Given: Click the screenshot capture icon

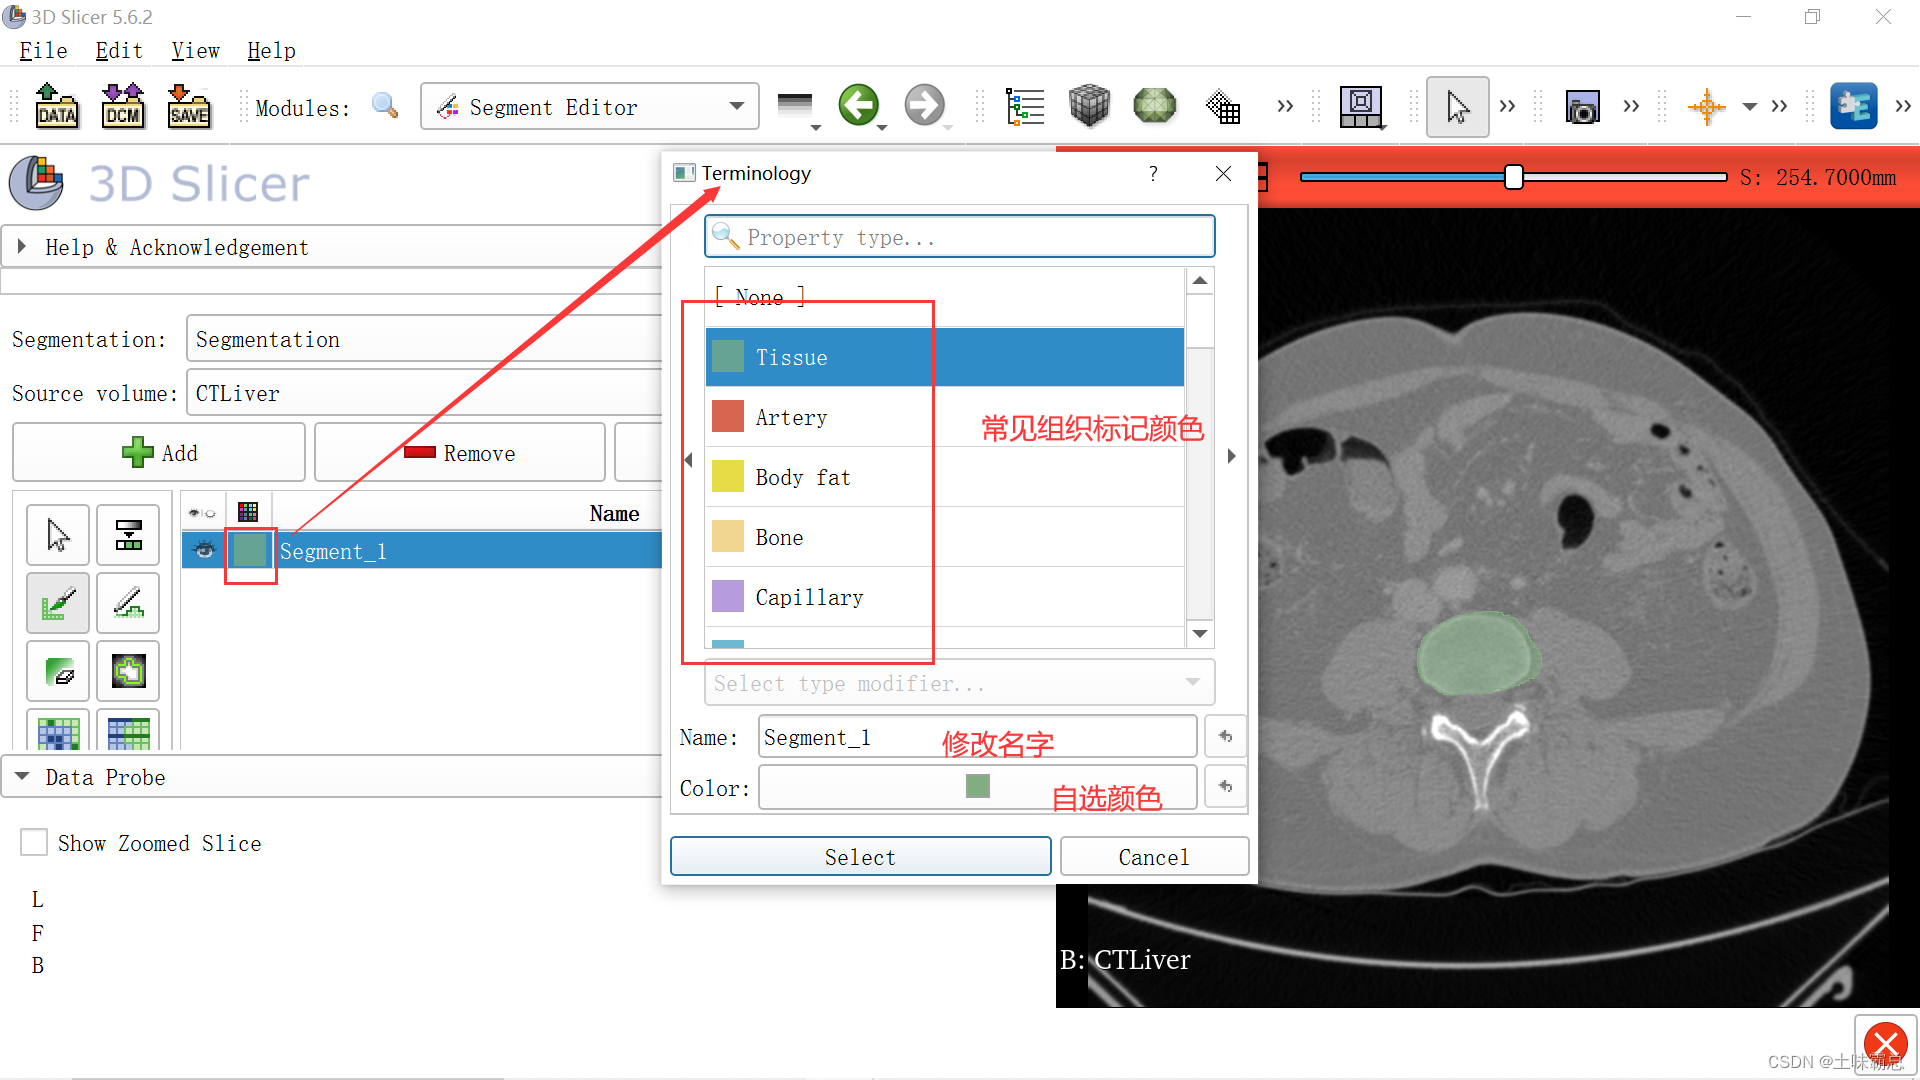Looking at the screenshot, I should click(1582, 106).
